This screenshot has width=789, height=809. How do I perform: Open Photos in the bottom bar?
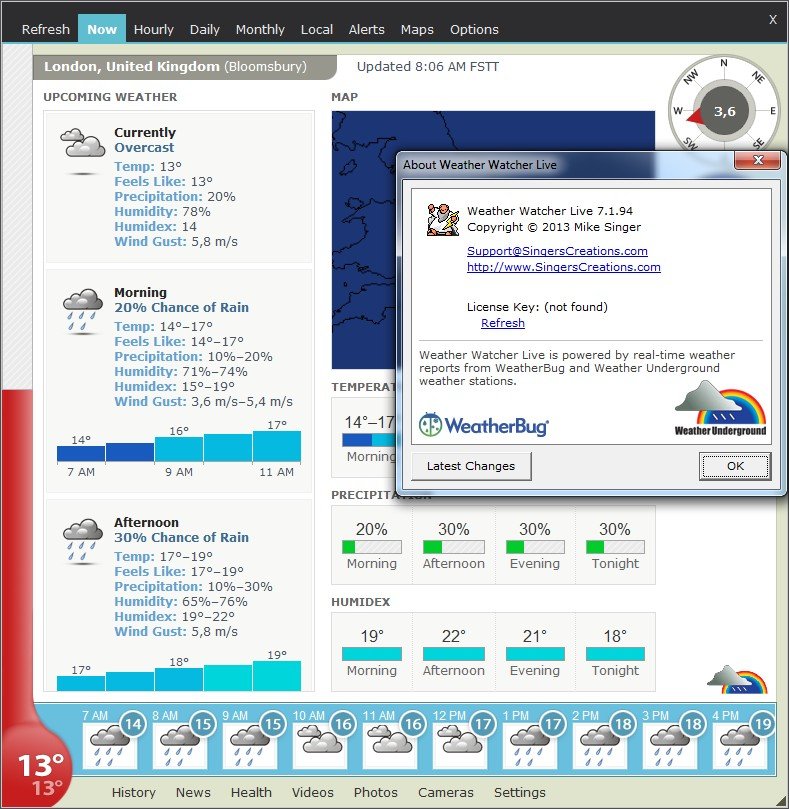point(376,792)
